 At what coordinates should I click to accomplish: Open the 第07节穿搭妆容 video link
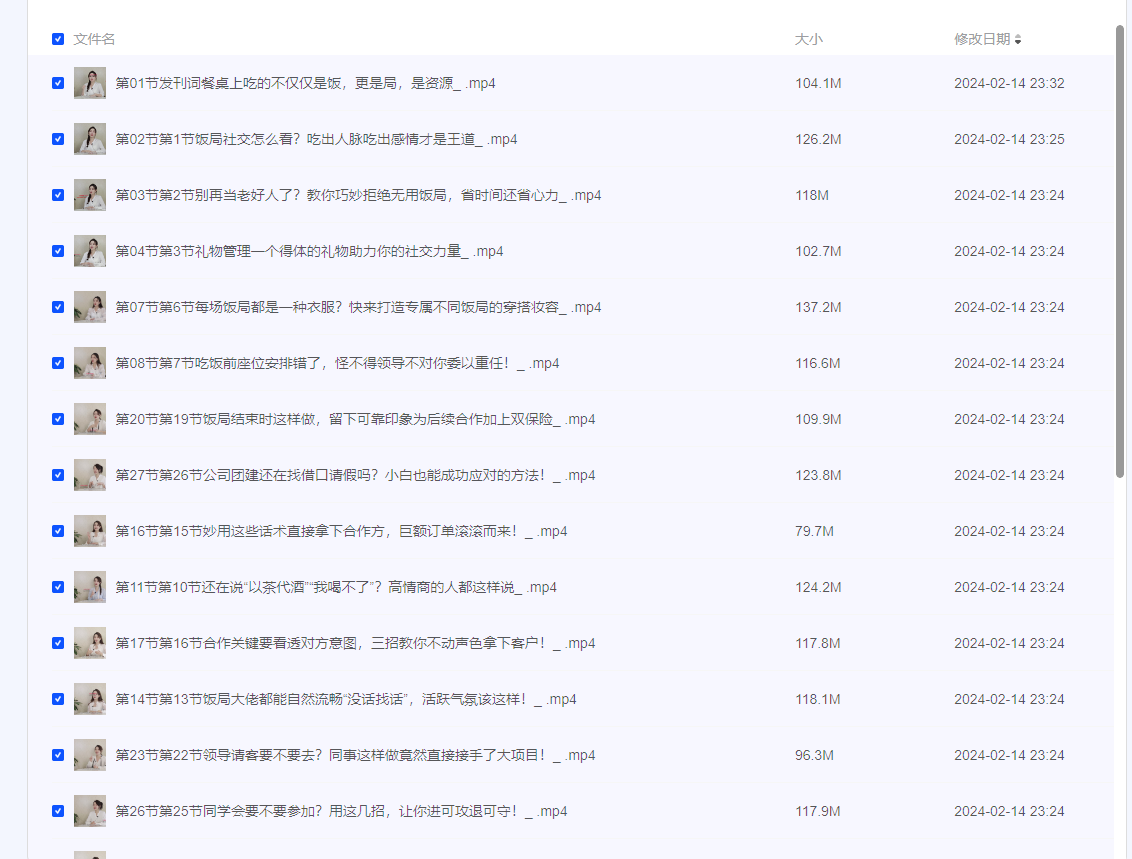[x=358, y=307]
